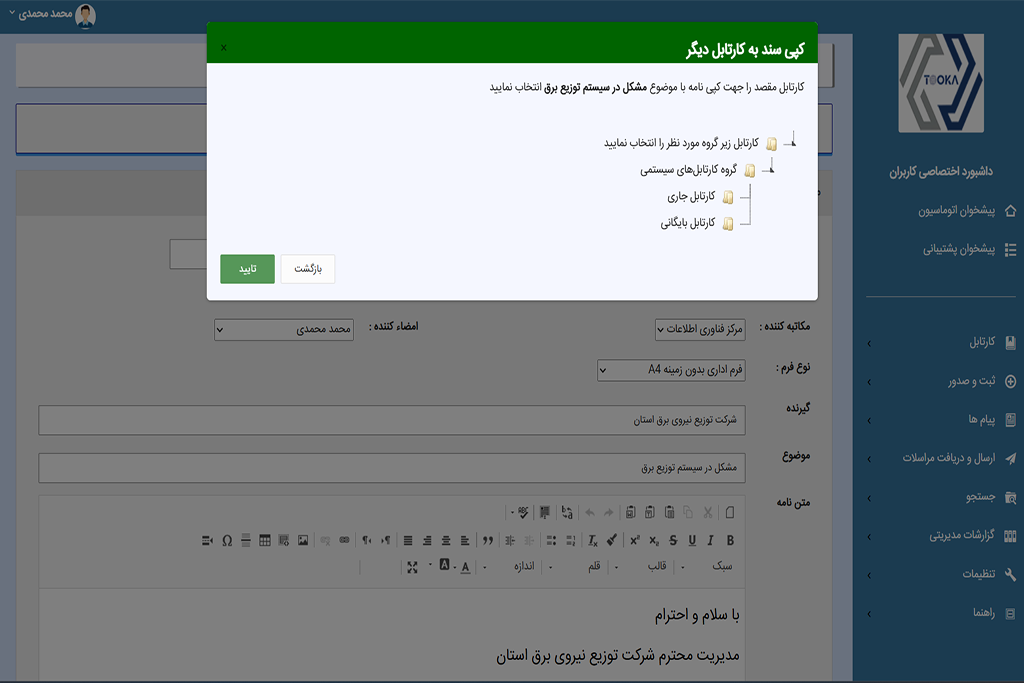The height and width of the screenshot is (683, 1024).
Task: Insert table using editor toolbar icon
Action: pyautogui.click(x=265, y=541)
